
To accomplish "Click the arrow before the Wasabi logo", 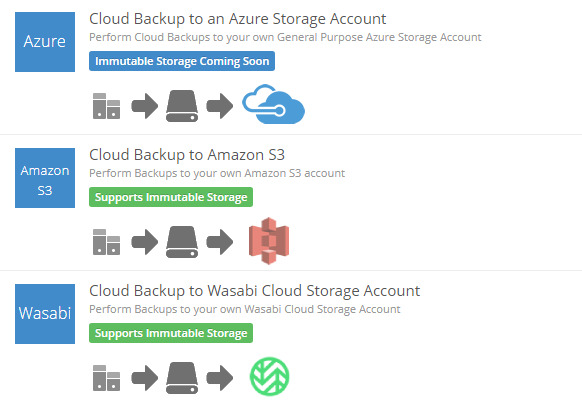I will pyautogui.click(x=220, y=378).
